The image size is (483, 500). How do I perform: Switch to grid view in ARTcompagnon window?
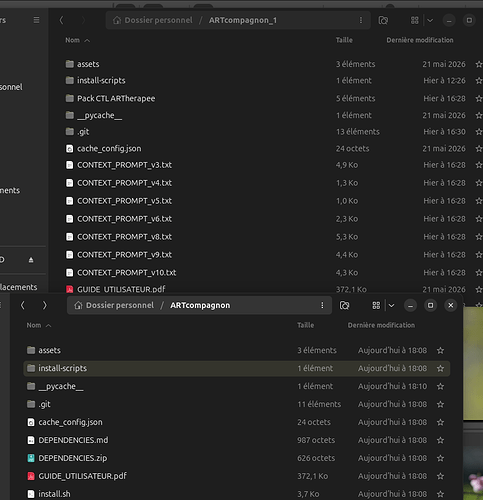376,305
